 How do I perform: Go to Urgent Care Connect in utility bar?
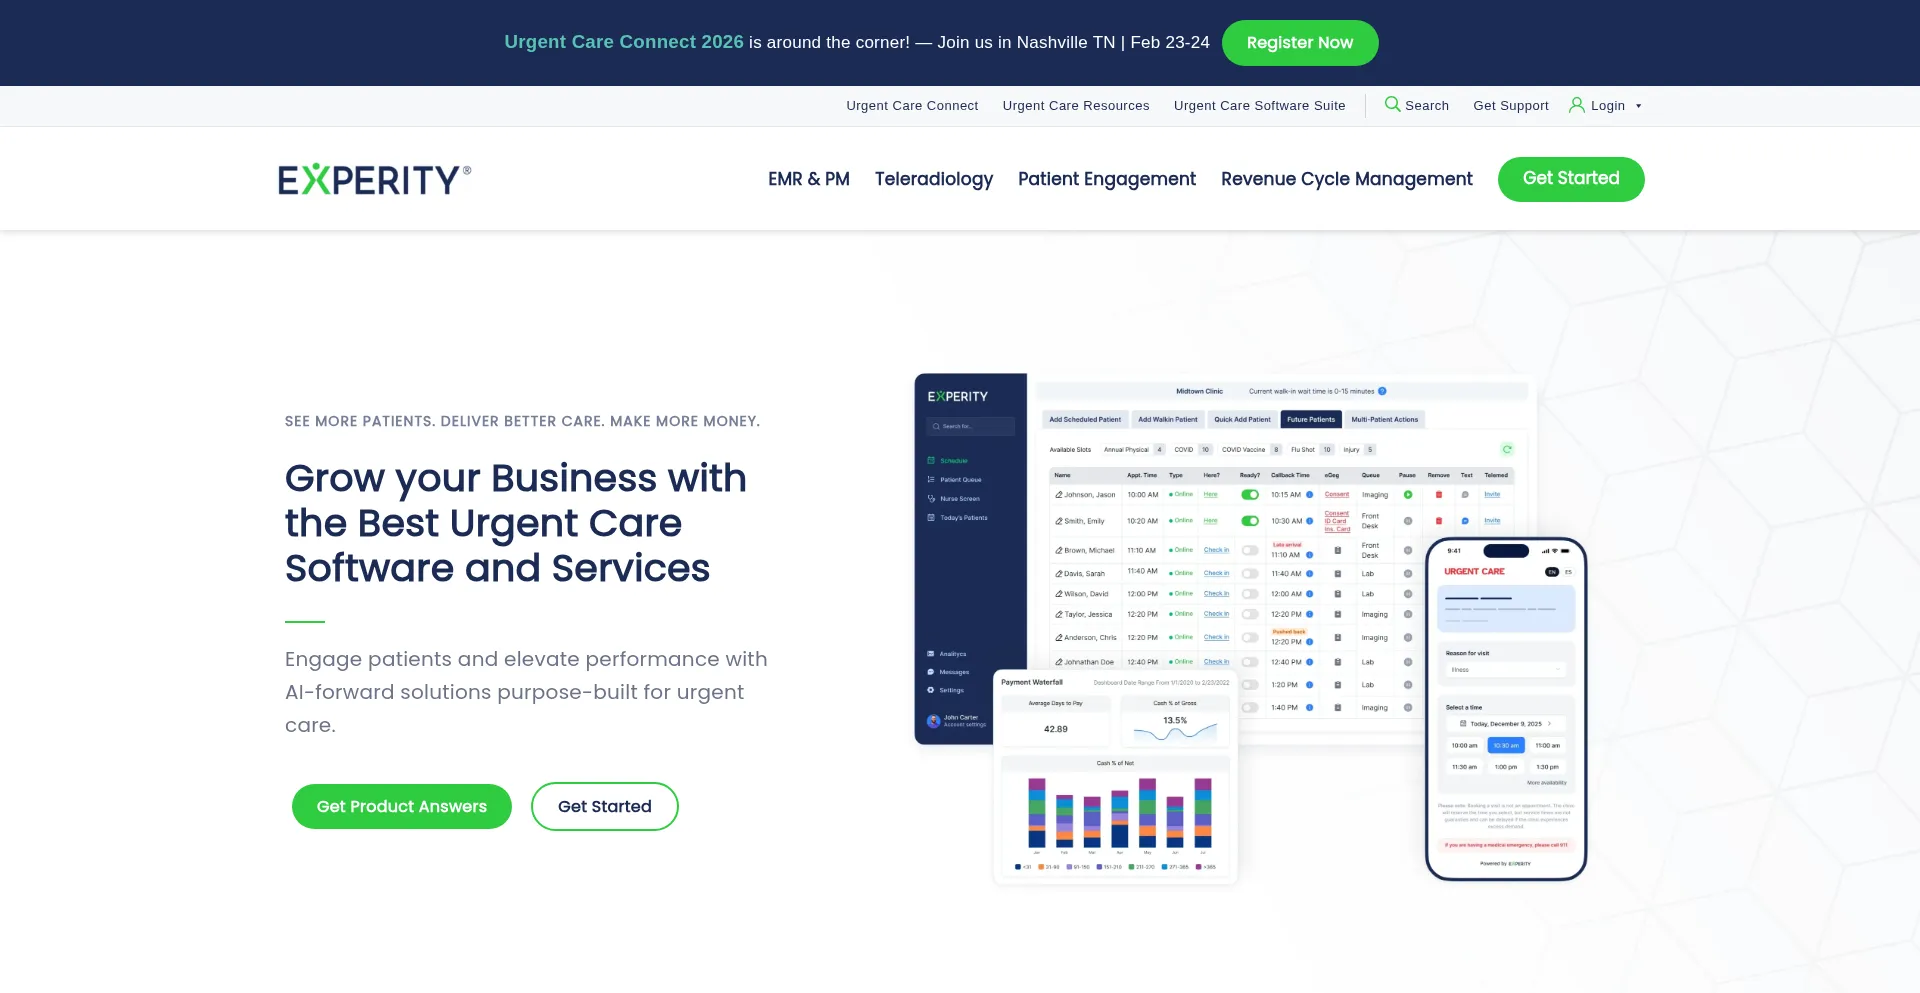click(912, 105)
